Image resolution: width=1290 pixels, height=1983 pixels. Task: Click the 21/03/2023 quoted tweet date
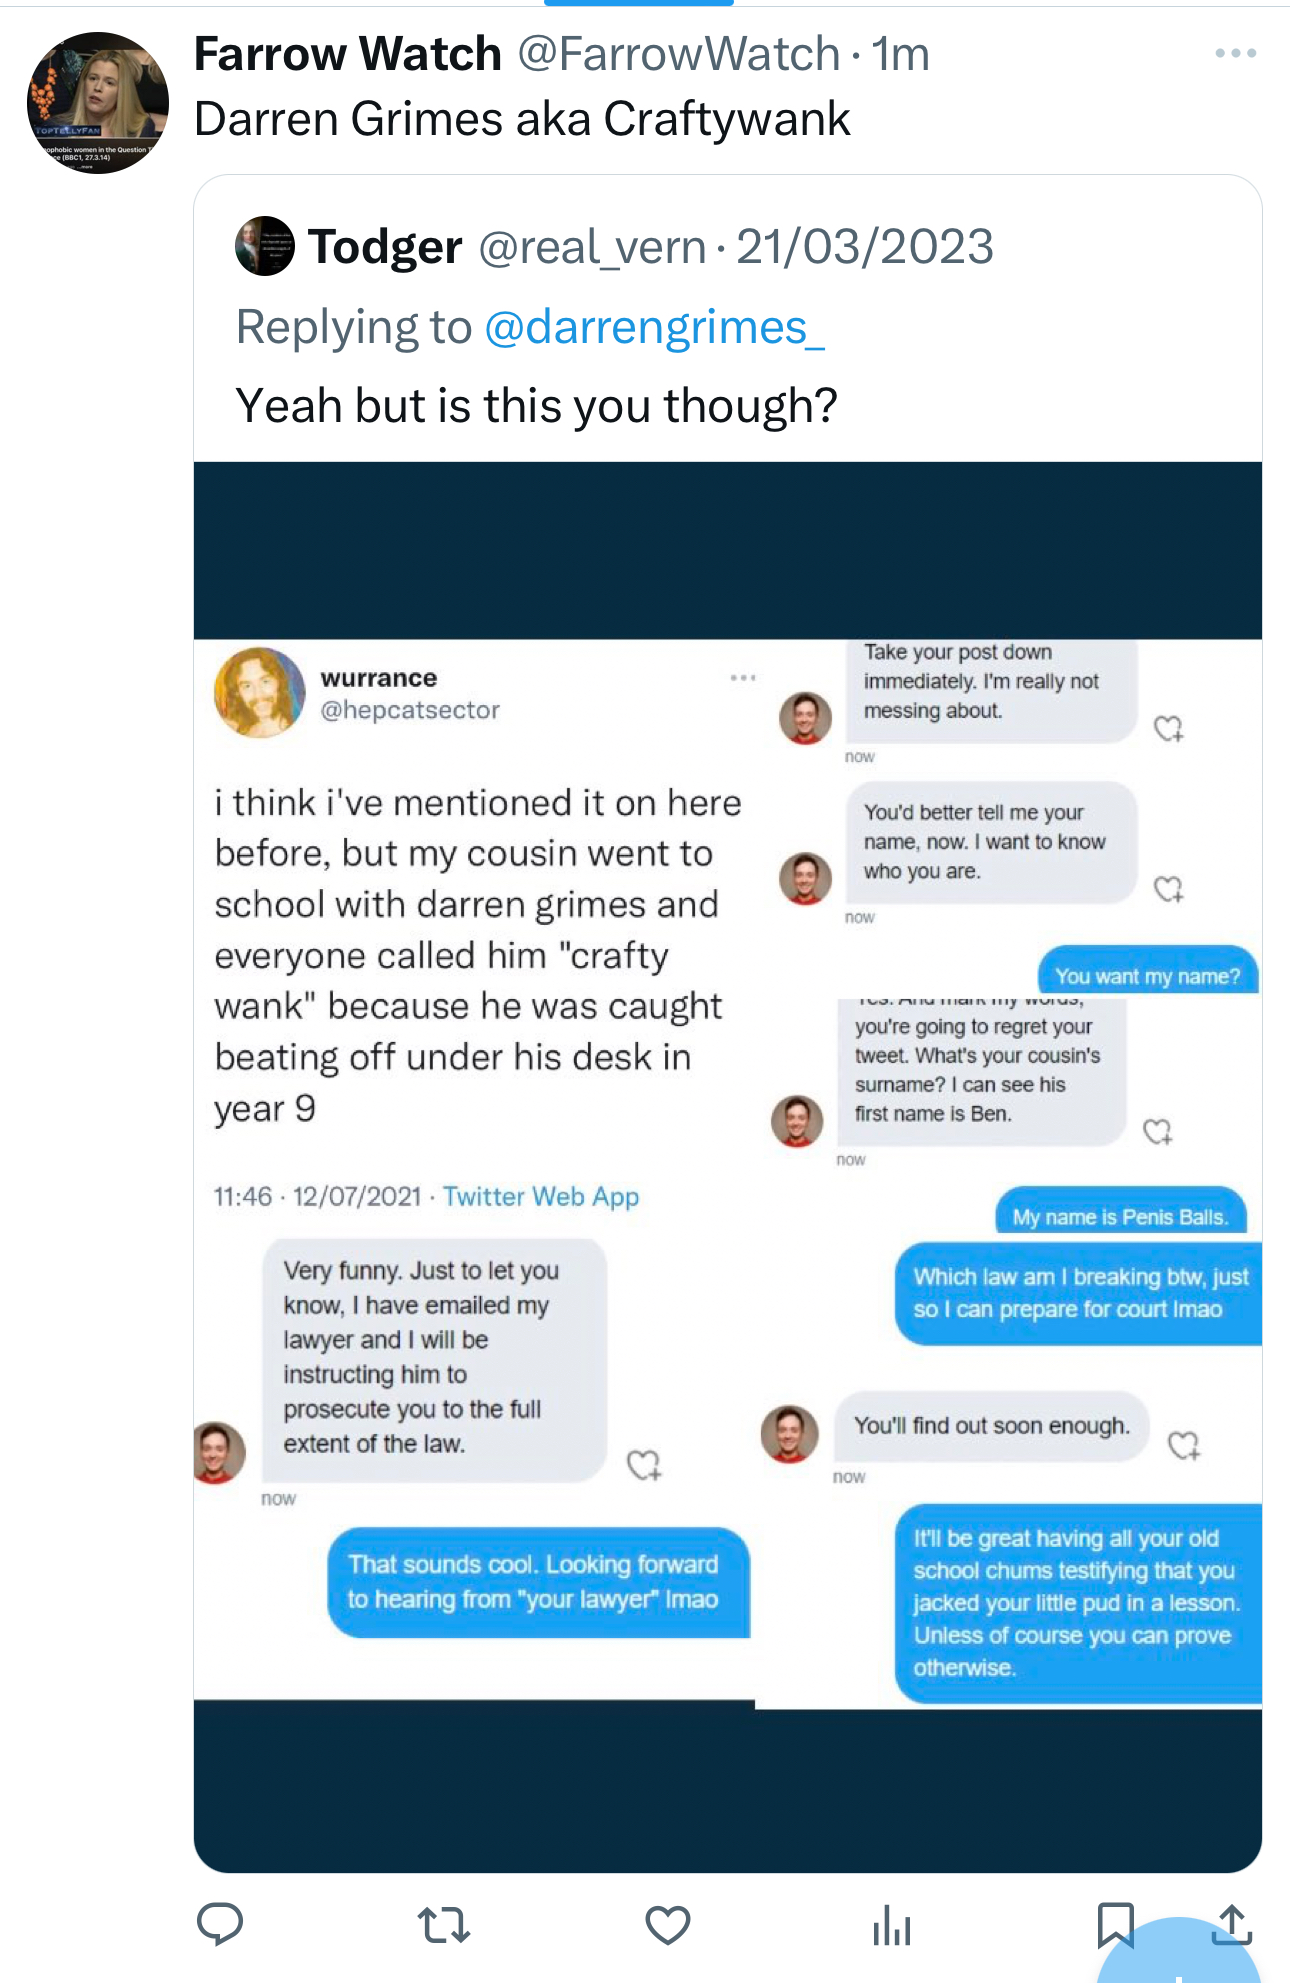click(x=864, y=246)
